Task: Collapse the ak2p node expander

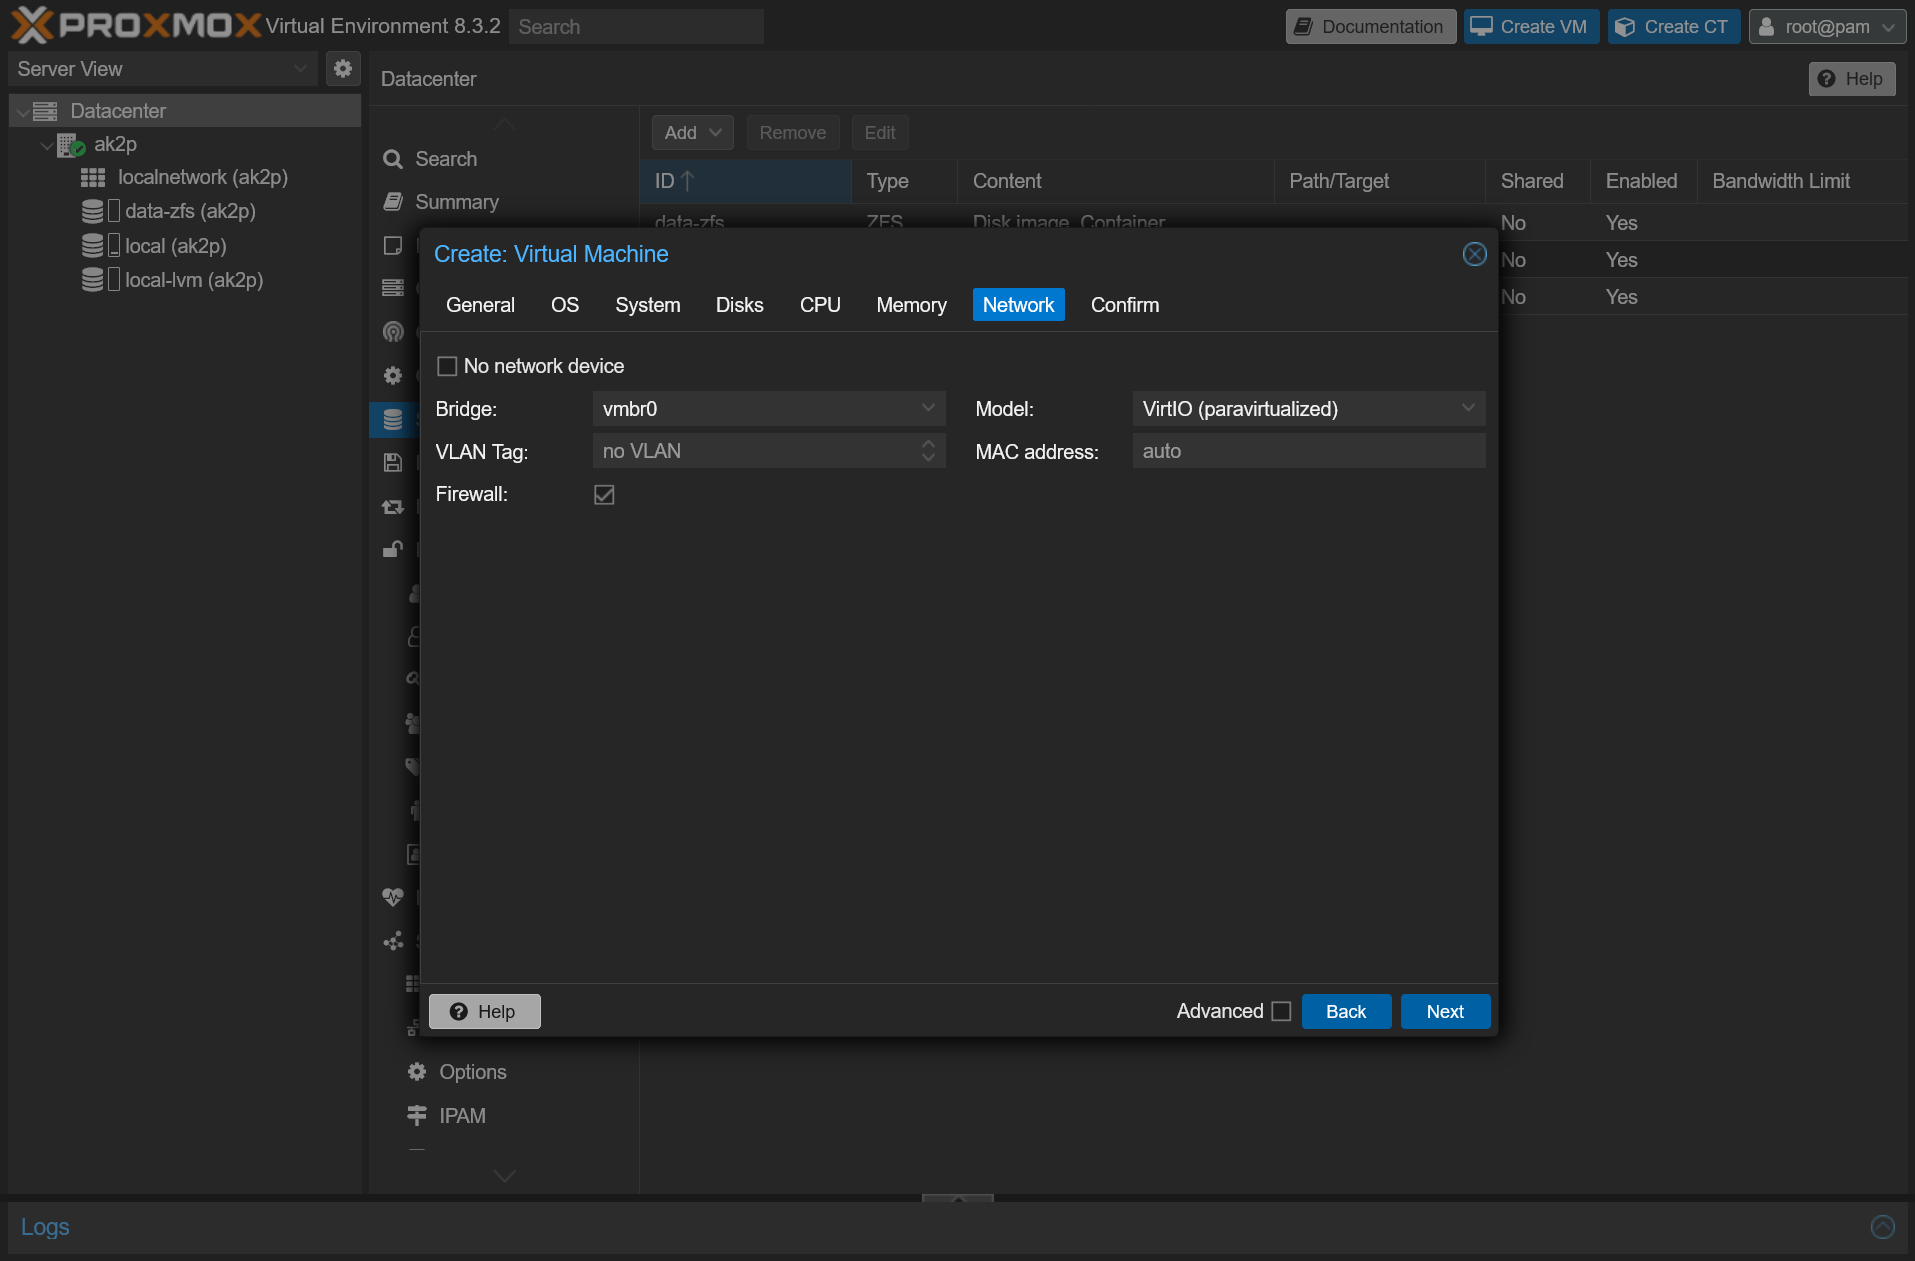Action: pyautogui.click(x=46, y=145)
